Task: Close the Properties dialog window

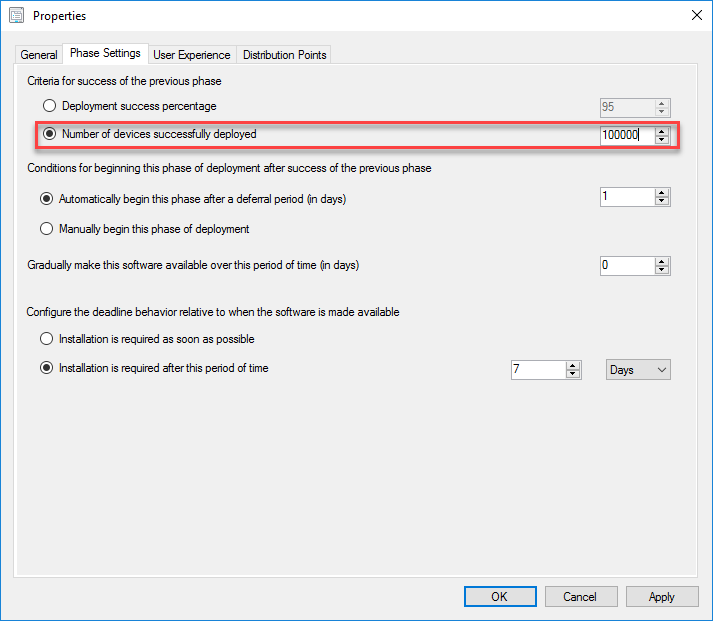Action: coord(695,15)
